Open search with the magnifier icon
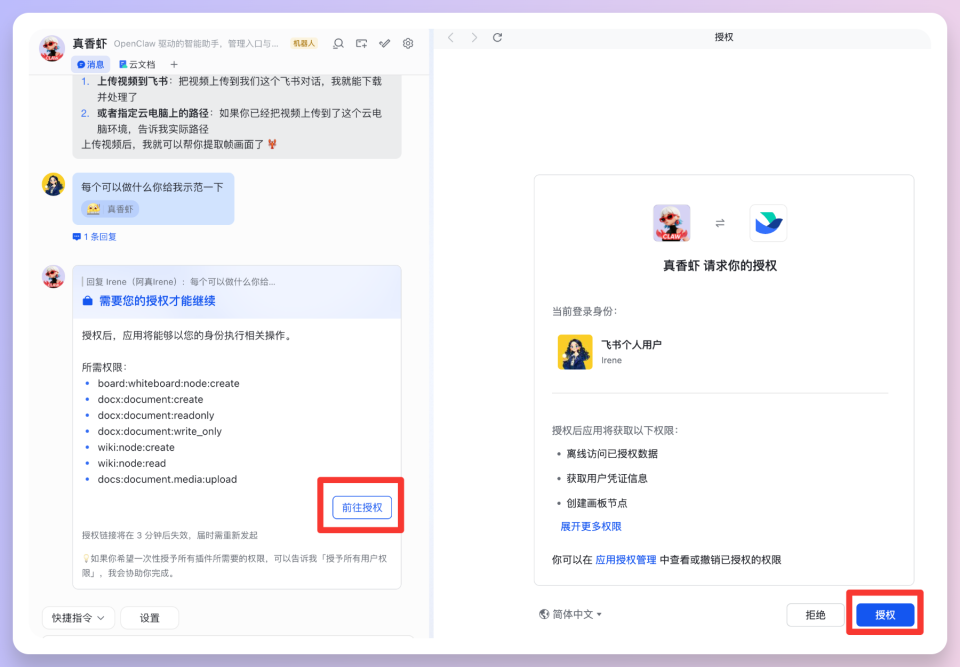This screenshot has height=667, width=960. pos(338,43)
